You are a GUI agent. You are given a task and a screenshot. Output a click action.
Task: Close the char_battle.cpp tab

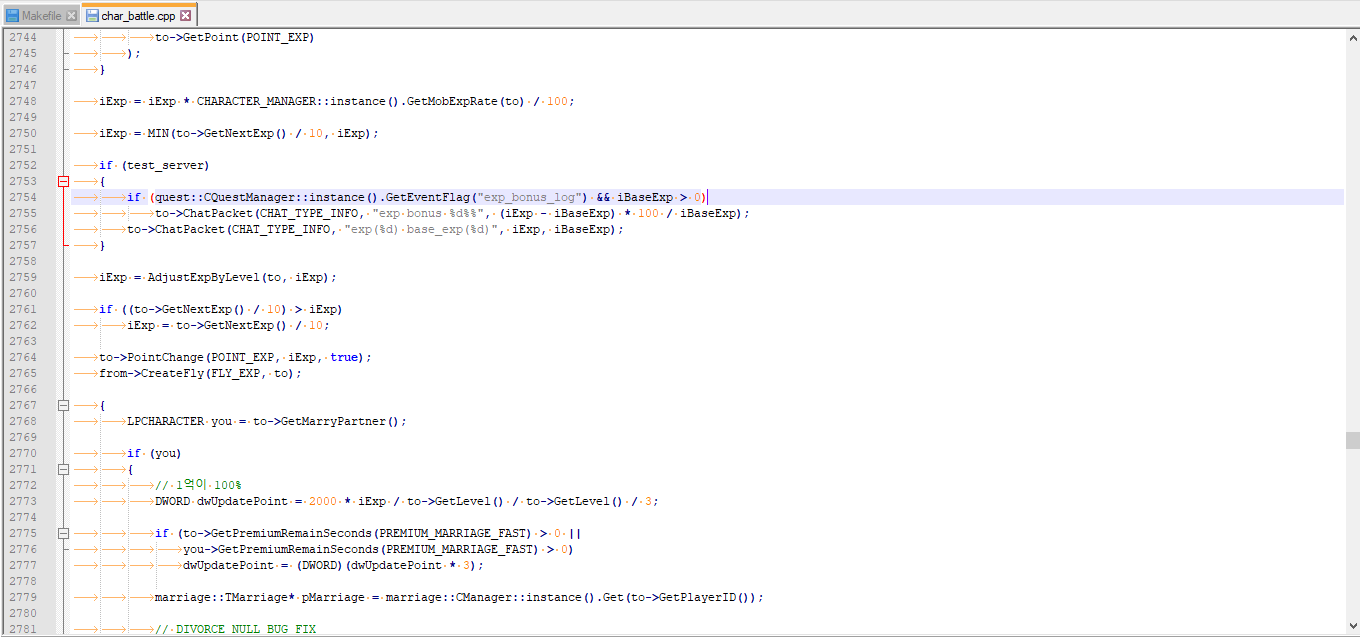(186, 16)
